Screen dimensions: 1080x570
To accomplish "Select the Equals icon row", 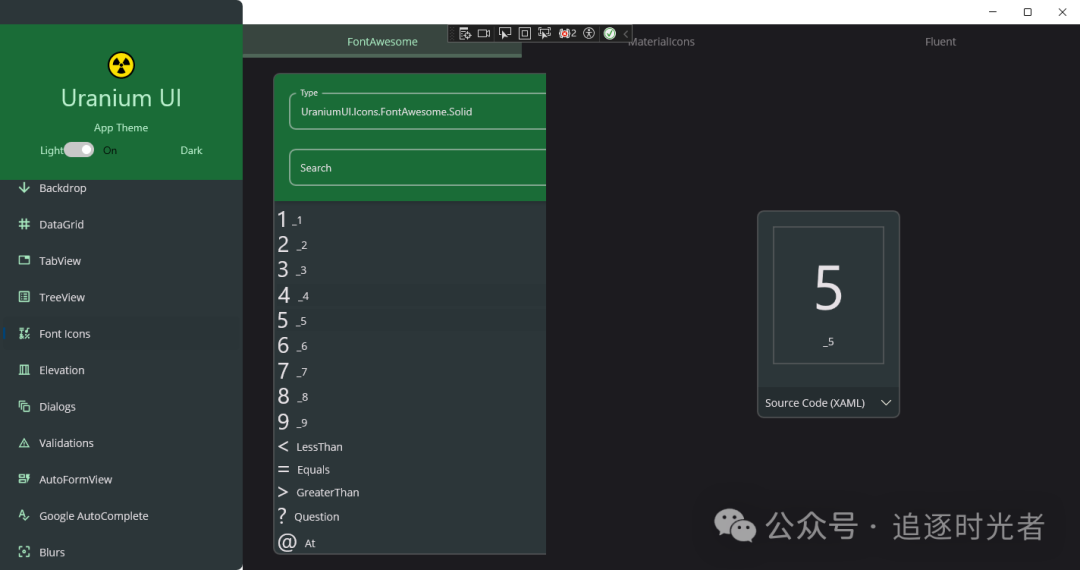I will click(411, 469).
